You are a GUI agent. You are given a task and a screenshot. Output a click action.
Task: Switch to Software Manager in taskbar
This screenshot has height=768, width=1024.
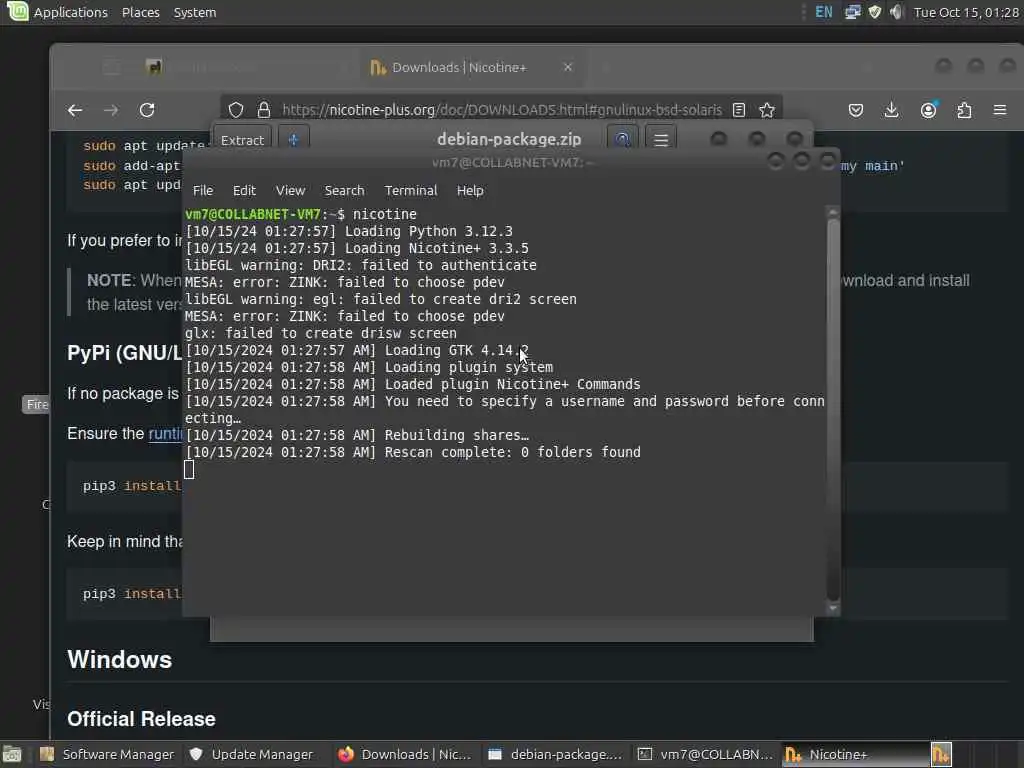(x=107, y=754)
